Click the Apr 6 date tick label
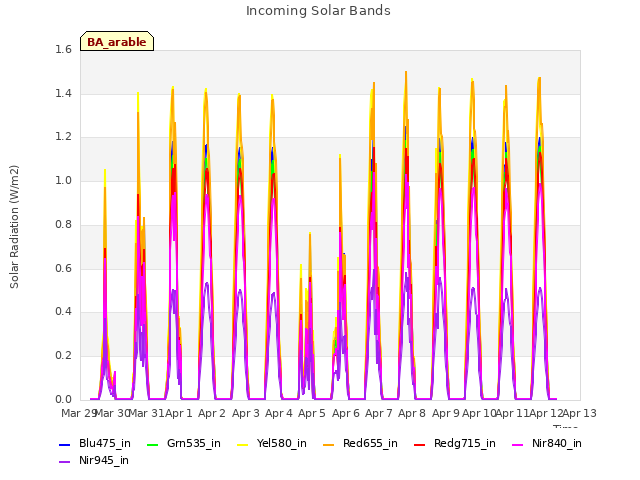Image resolution: width=640 pixels, height=480 pixels. [x=346, y=413]
